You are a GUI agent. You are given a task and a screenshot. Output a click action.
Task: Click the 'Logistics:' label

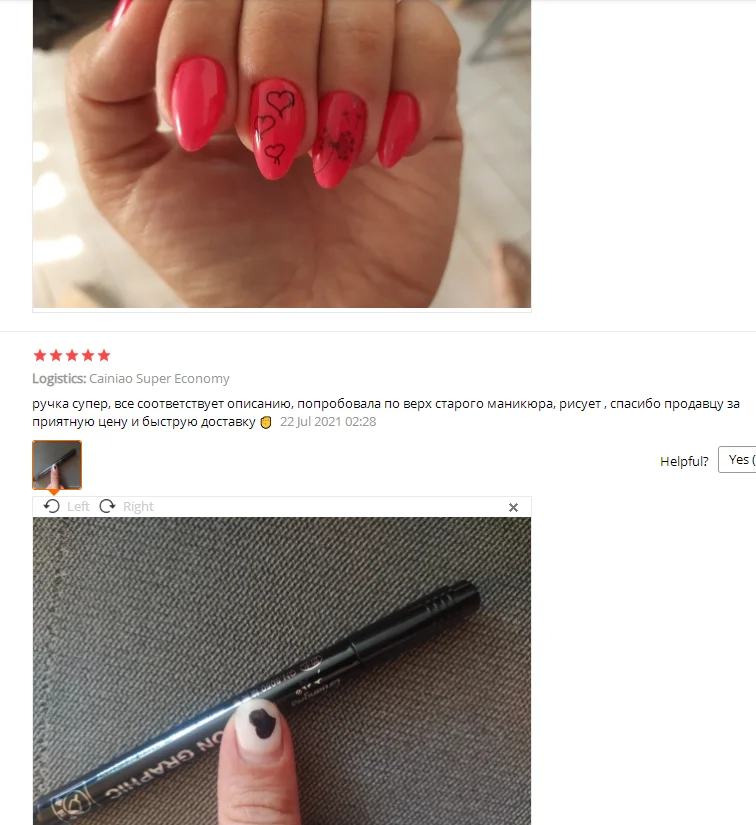[x=59, y=379]
